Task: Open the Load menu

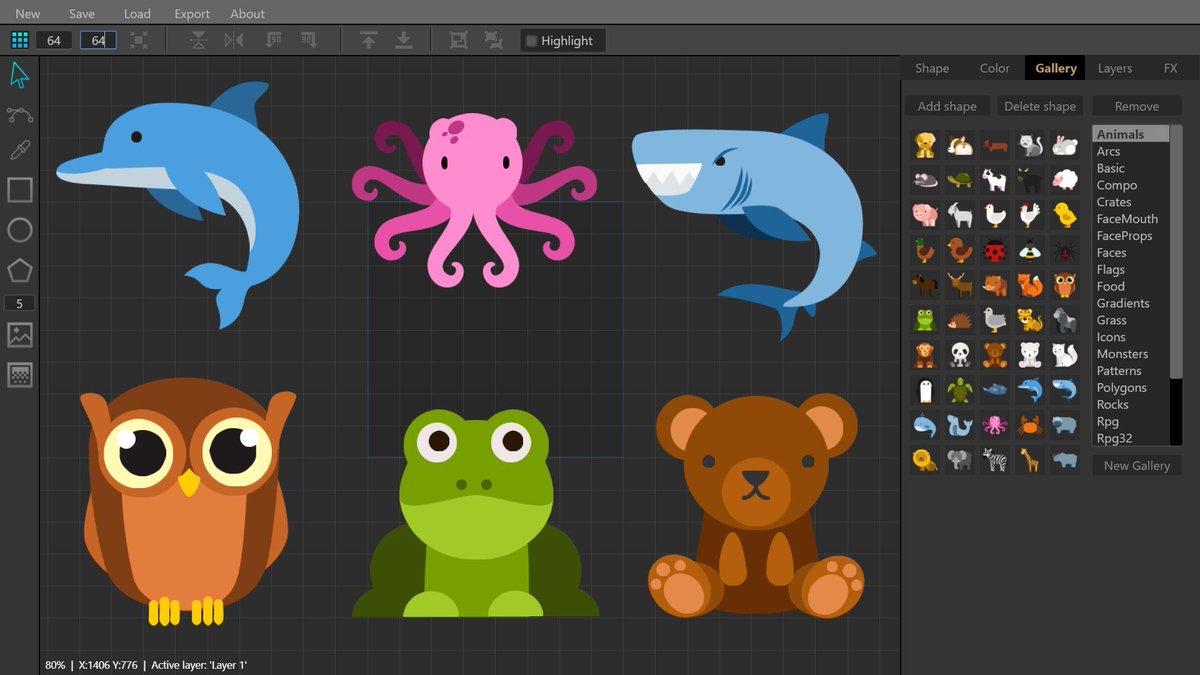Action: (x=137, y=14)
